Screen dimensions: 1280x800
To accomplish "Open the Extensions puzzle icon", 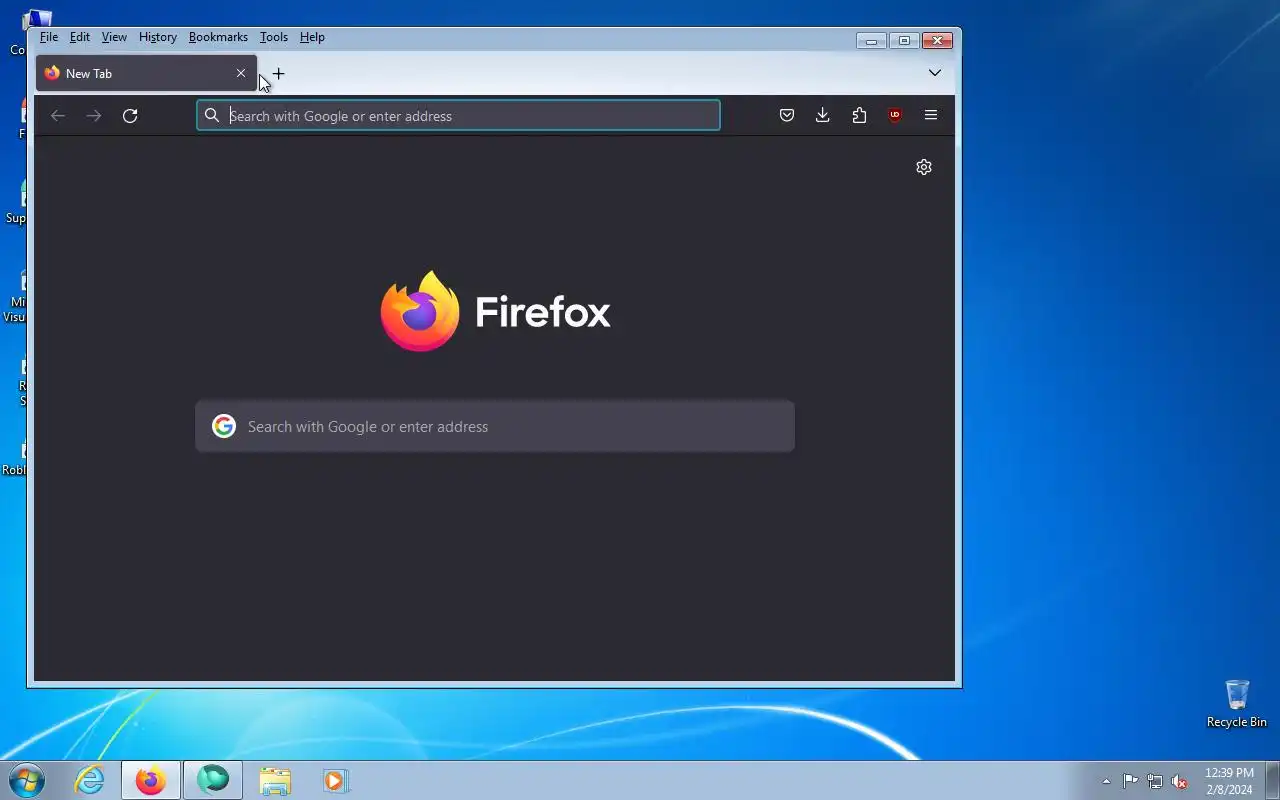I will 859,116.
